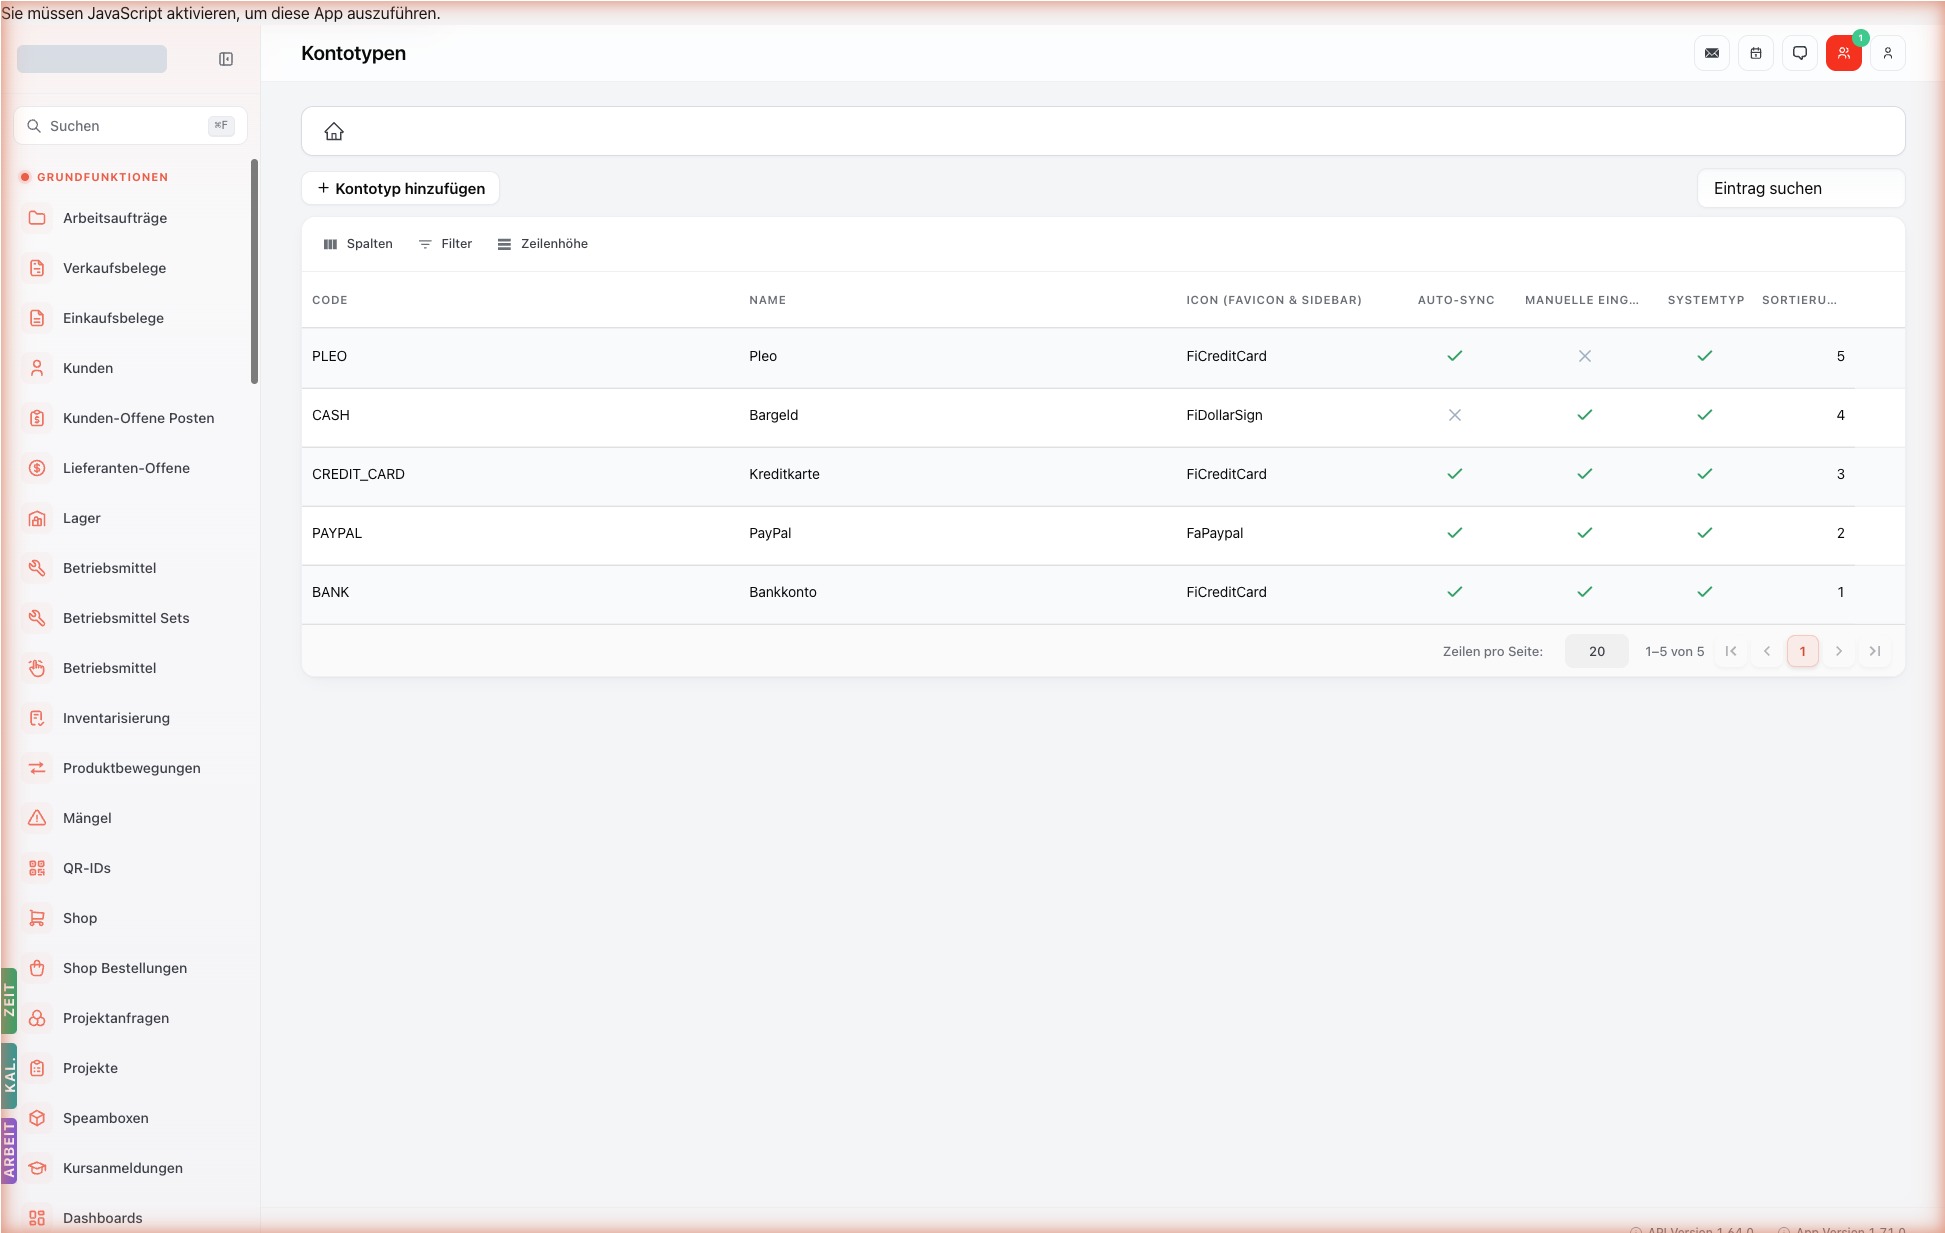The height and width of the screenshot is (1233, 1945).
Task: Click the red users icon with badge
Action: click(1844, 53)
